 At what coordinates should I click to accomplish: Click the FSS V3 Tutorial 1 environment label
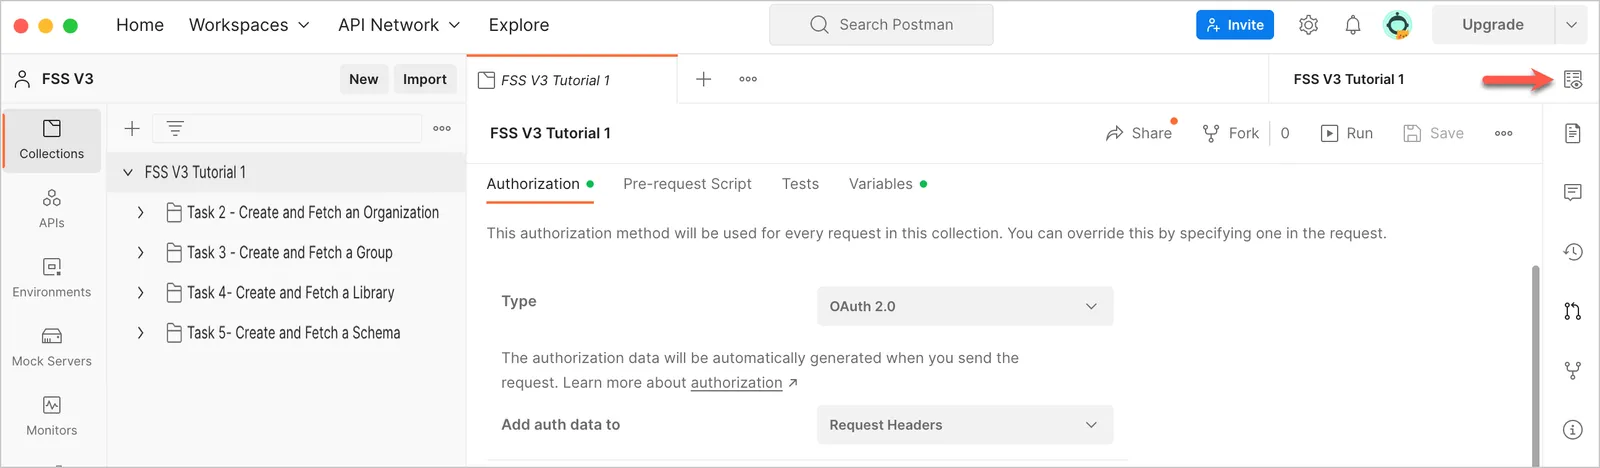point(1349,79)
